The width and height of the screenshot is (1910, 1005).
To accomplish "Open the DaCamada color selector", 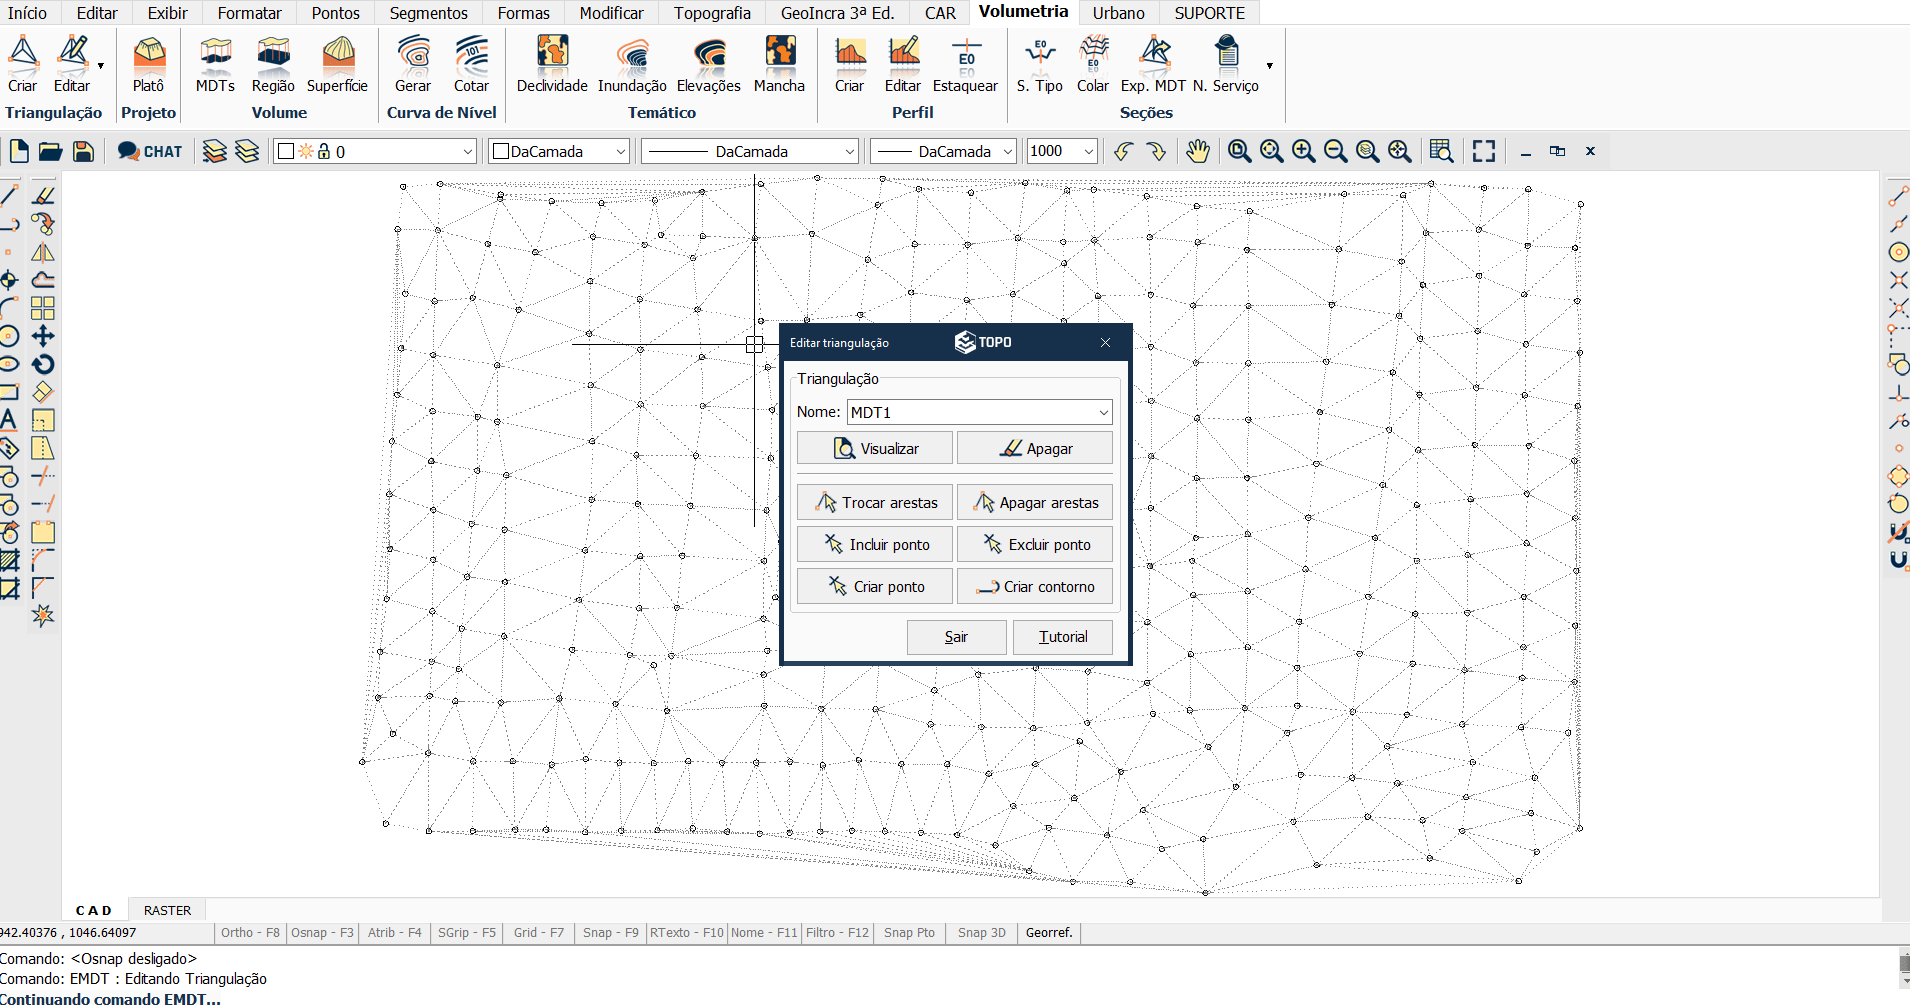I will [559, 152].
